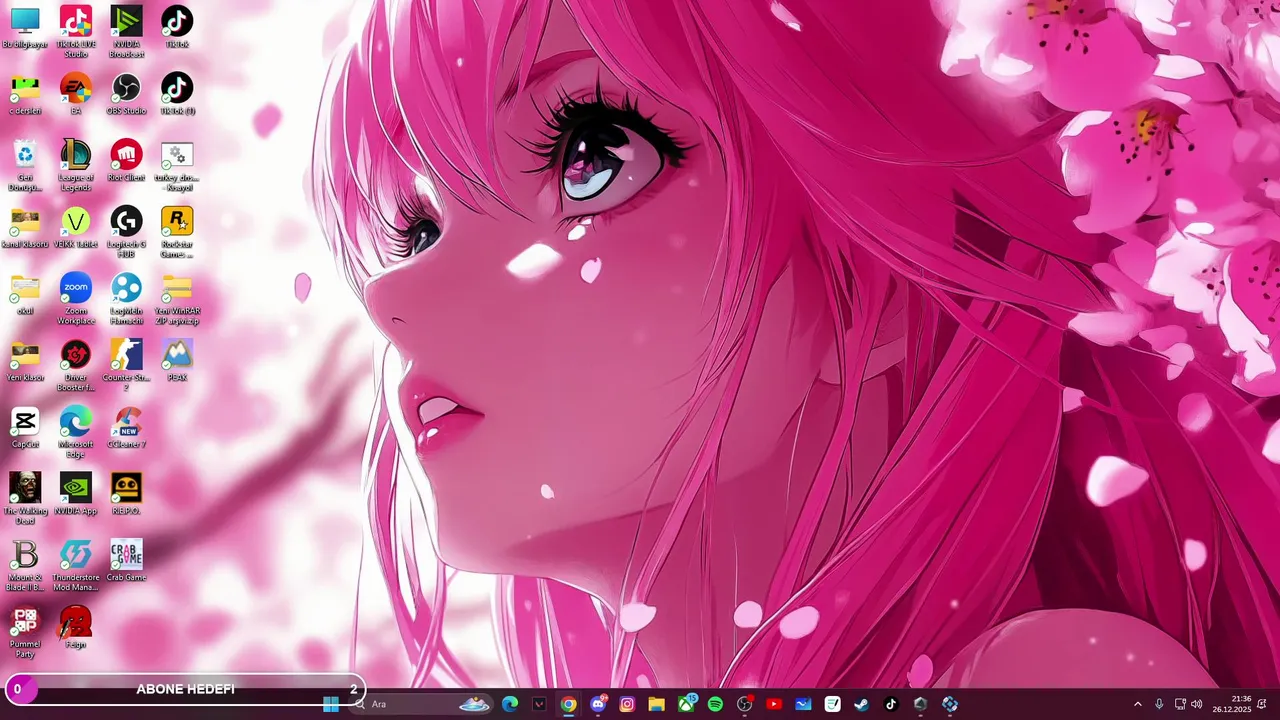Open Google Chrome from taskbar
The height and width of the screenshot is (720, 1280).
point(568,704)
